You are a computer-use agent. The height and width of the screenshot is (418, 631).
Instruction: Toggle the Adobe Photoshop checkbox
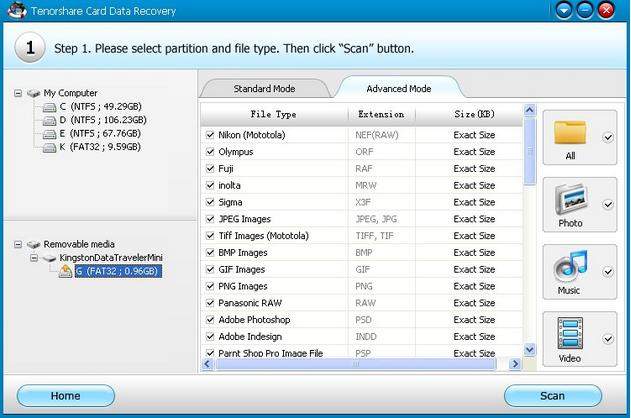pyautogui.click(x=210, y=320)
